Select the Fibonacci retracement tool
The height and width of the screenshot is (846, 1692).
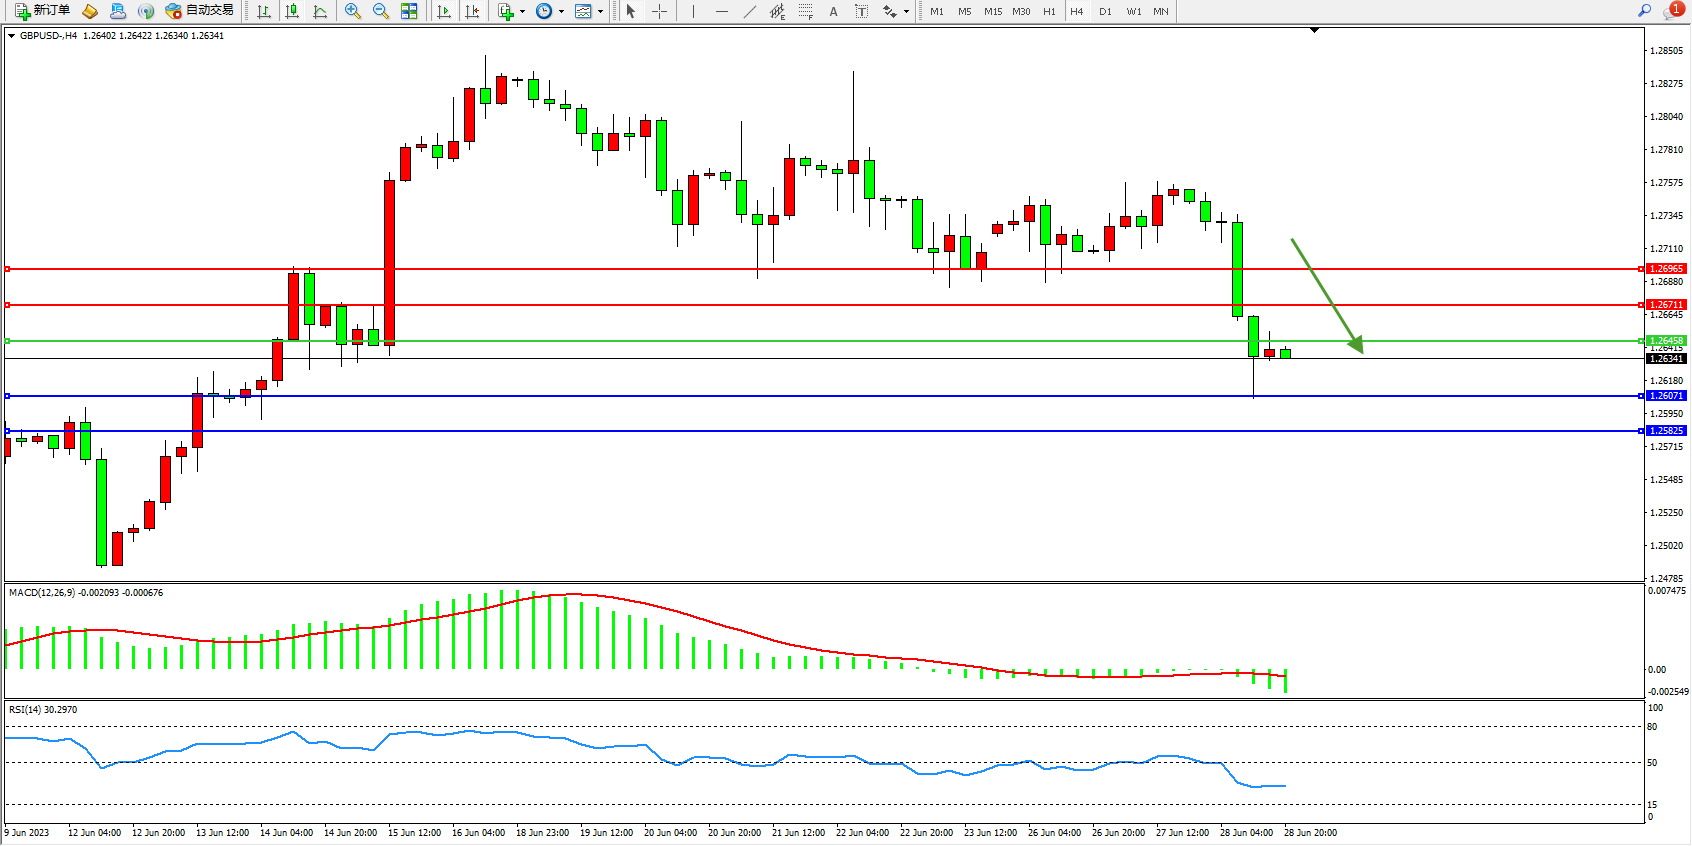pyautogui.click(x=805, y=11)
